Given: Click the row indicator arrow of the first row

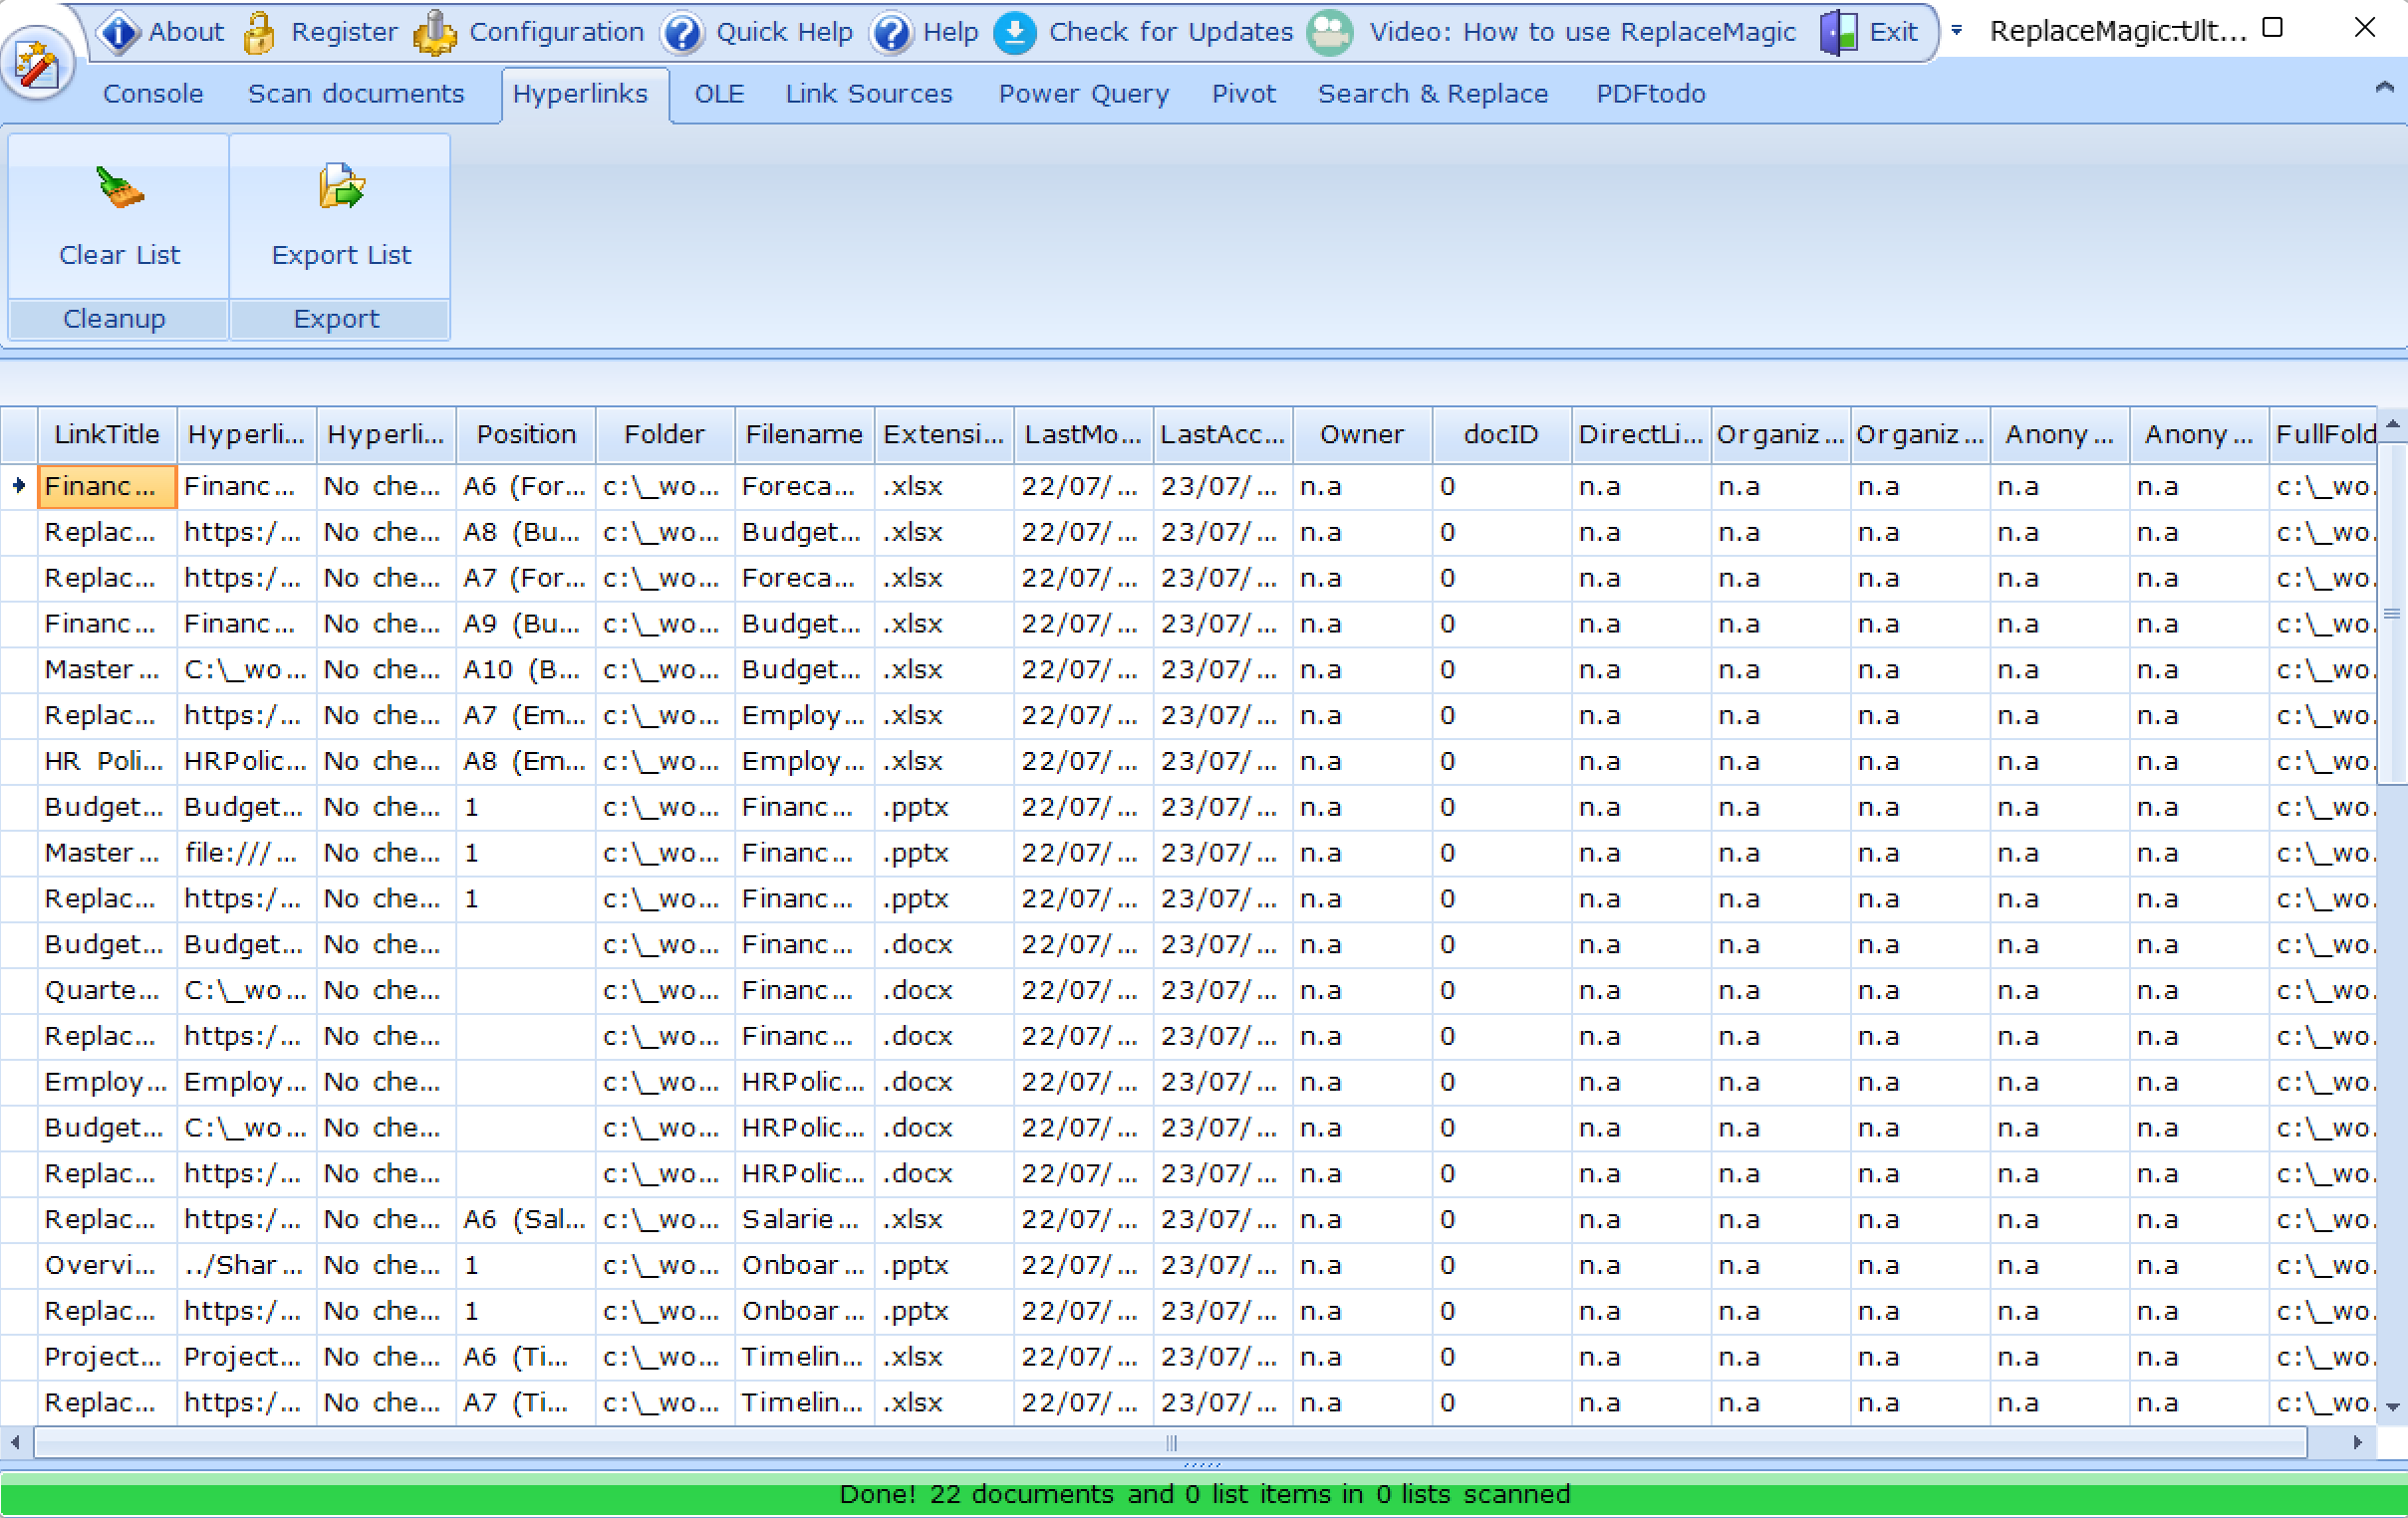Looking at the screenshot, I should coord(19,487).
